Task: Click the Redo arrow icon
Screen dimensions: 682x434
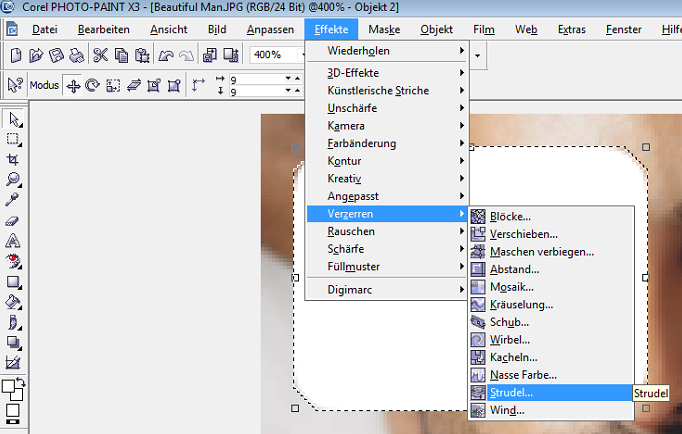Action: pos(186,55)
